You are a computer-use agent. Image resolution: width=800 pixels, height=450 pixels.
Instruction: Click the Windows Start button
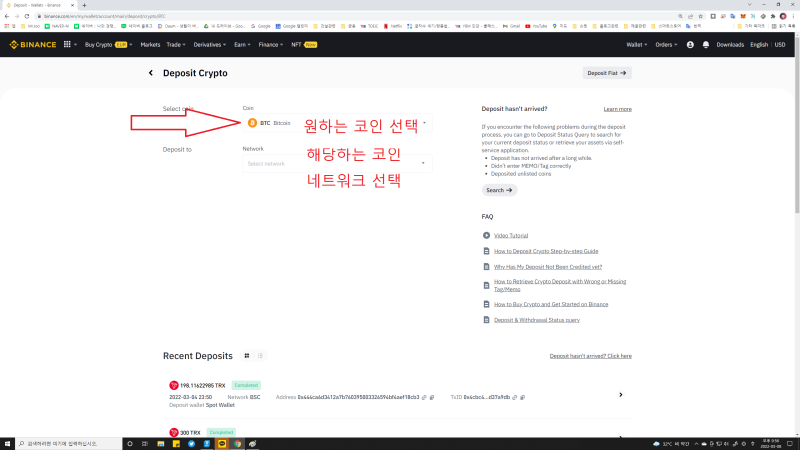coord(7,444)
